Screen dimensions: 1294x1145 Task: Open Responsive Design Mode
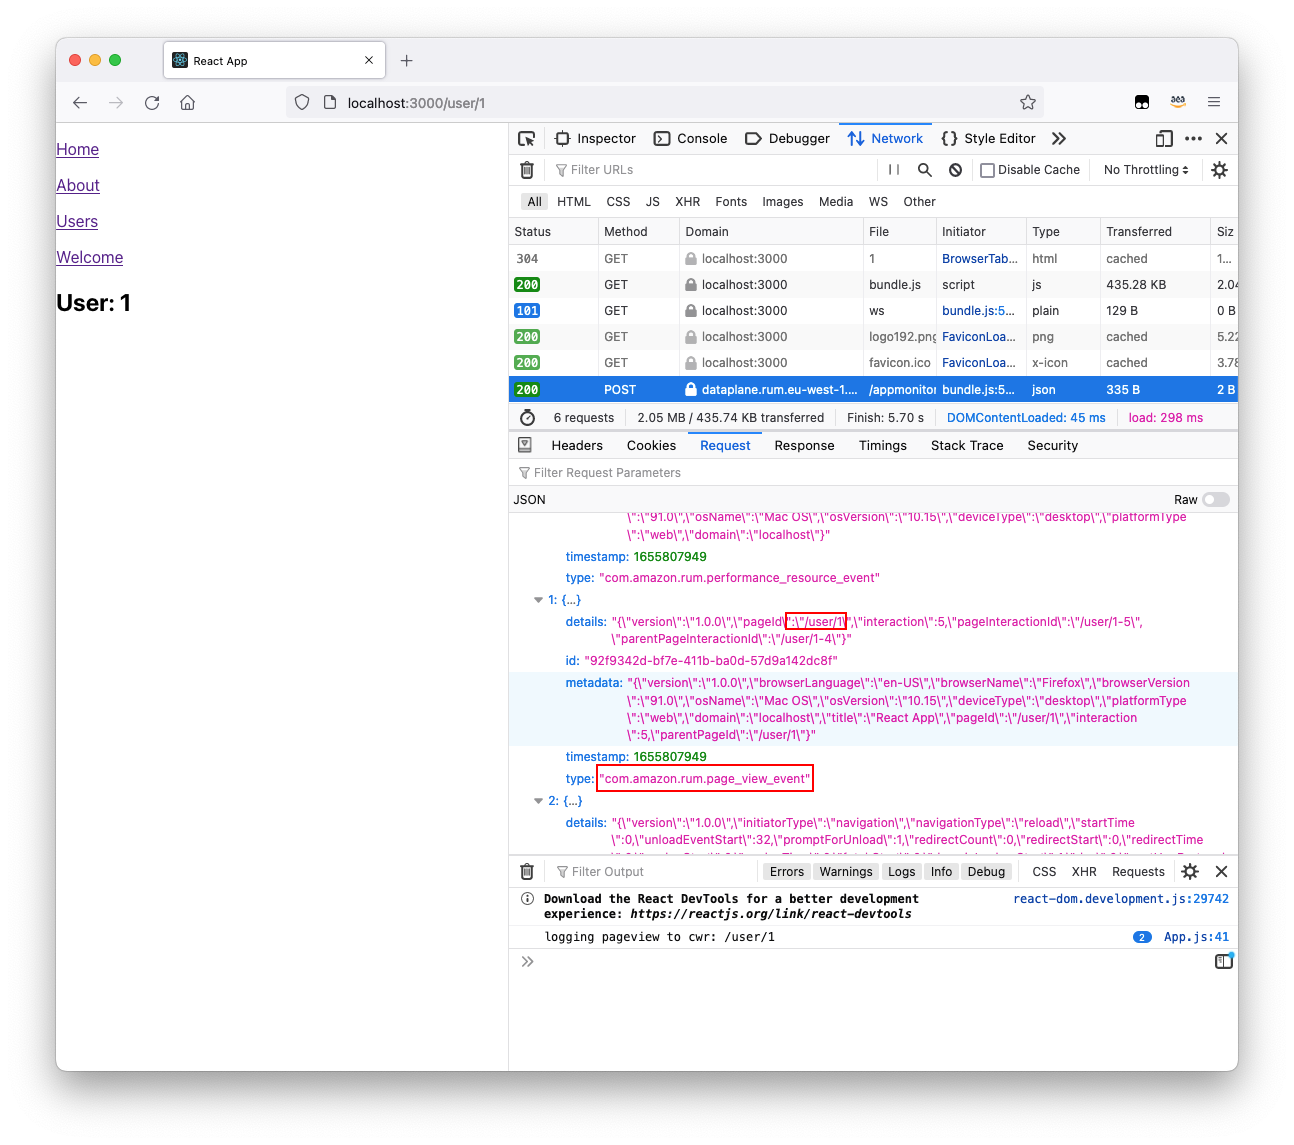coord(1163,138)
